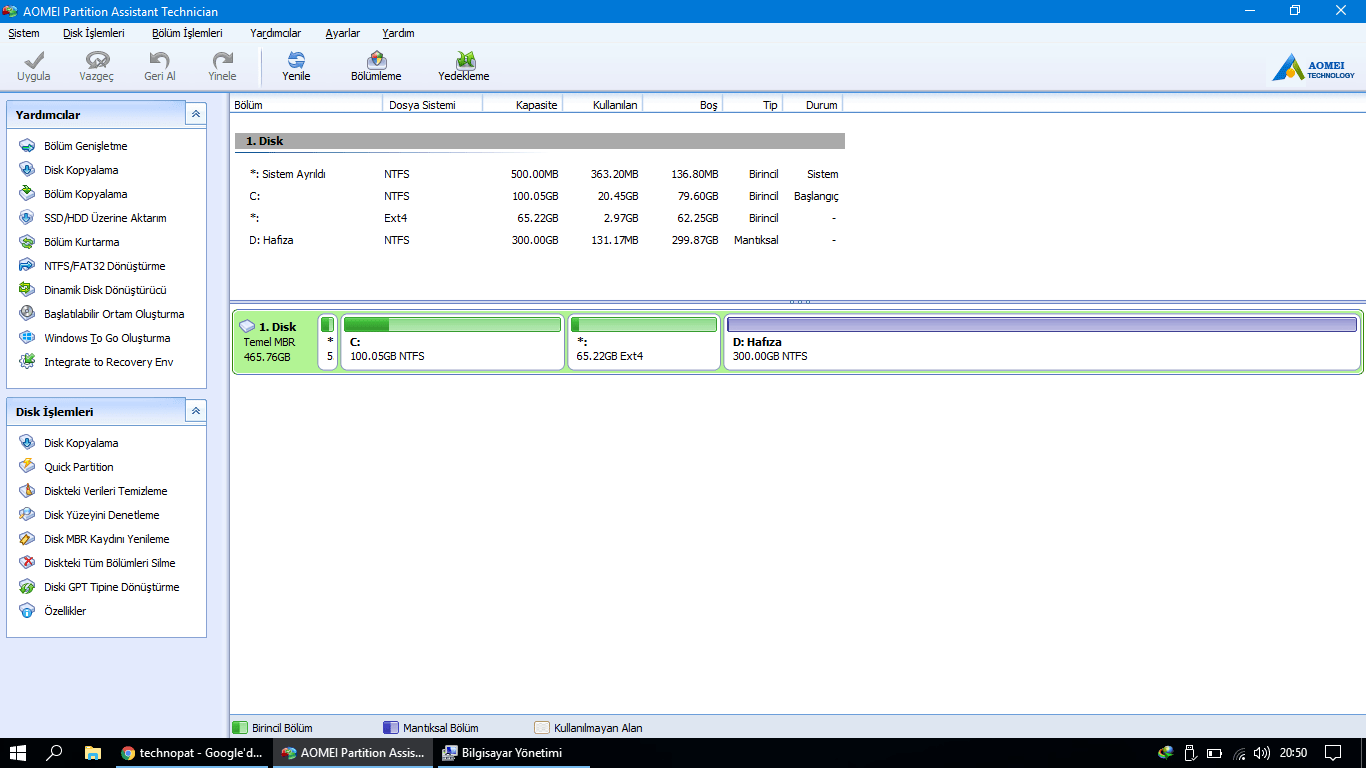
Task: Sort by the Kapasite column header
Action: tap(522, 105)
